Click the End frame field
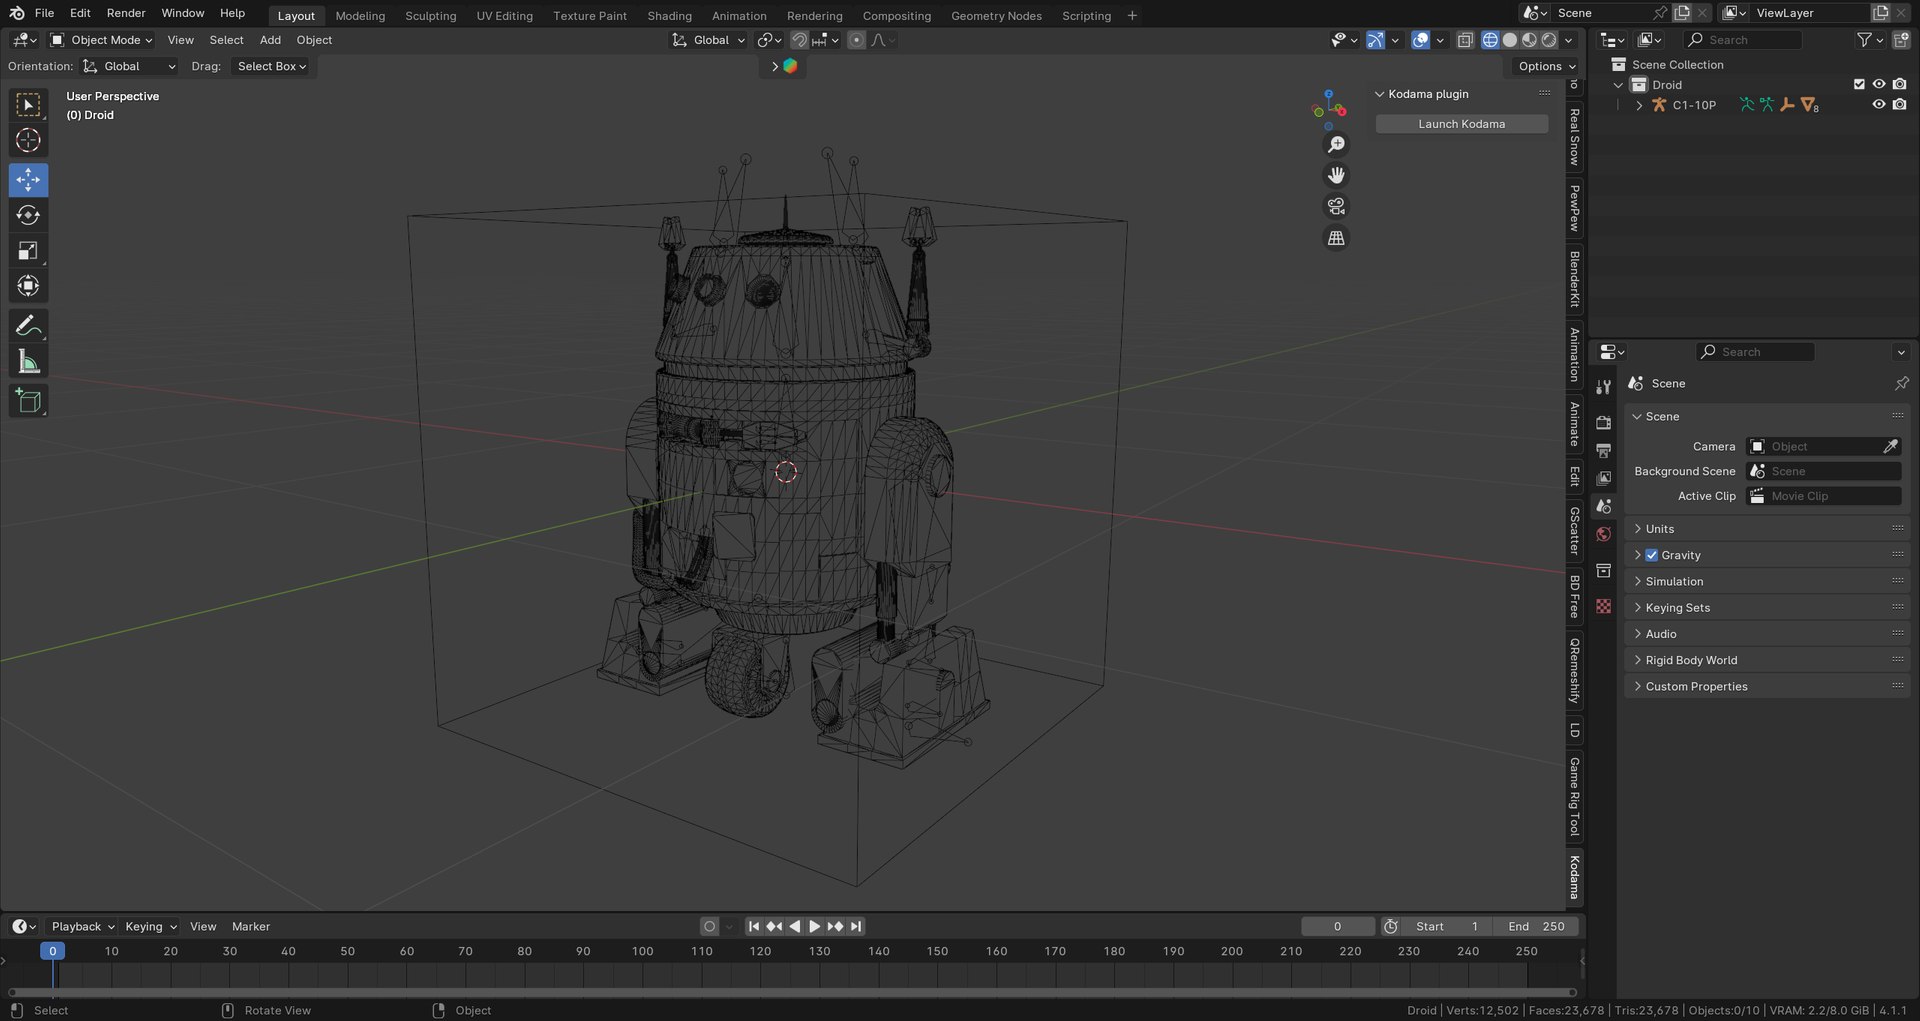This screenshot has height=1021, width=1920. point(1536,927)
